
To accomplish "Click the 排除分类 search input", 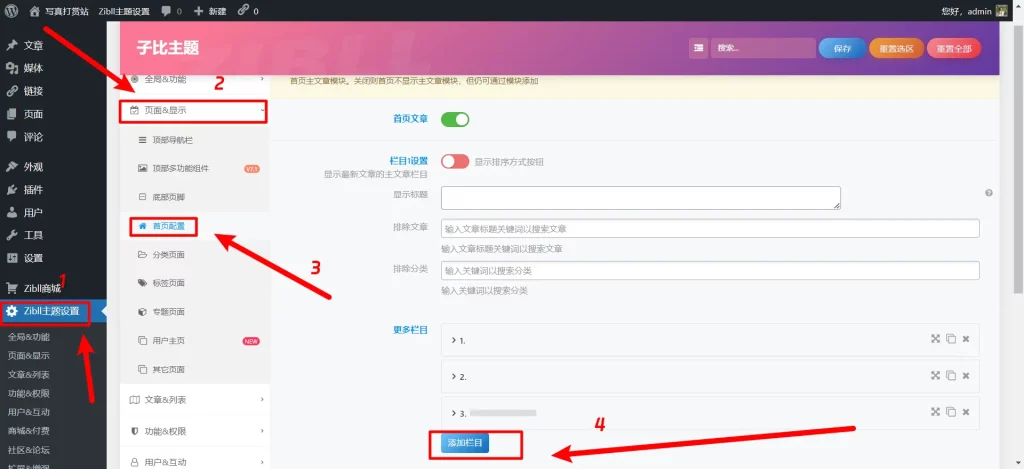I will 711,270.
